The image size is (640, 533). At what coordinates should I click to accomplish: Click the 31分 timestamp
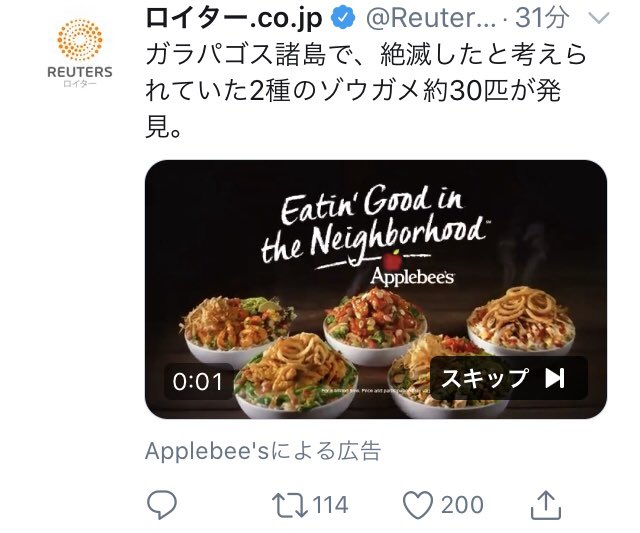tap(542, 18)
